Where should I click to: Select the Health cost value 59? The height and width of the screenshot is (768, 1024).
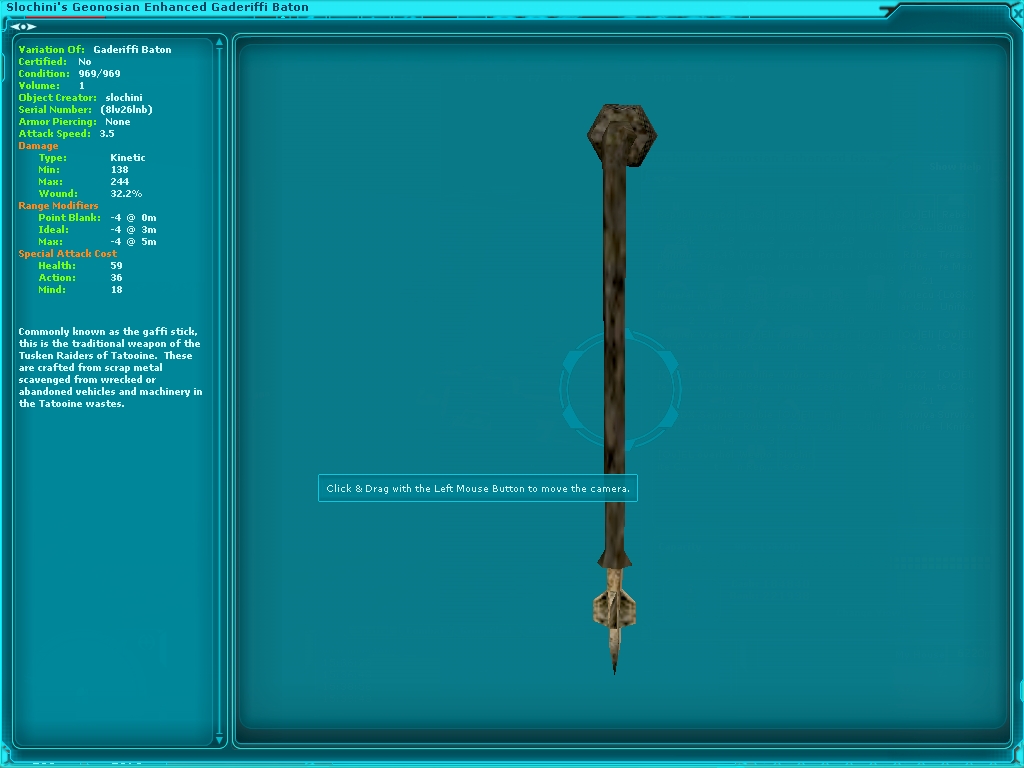click(116, 266)
